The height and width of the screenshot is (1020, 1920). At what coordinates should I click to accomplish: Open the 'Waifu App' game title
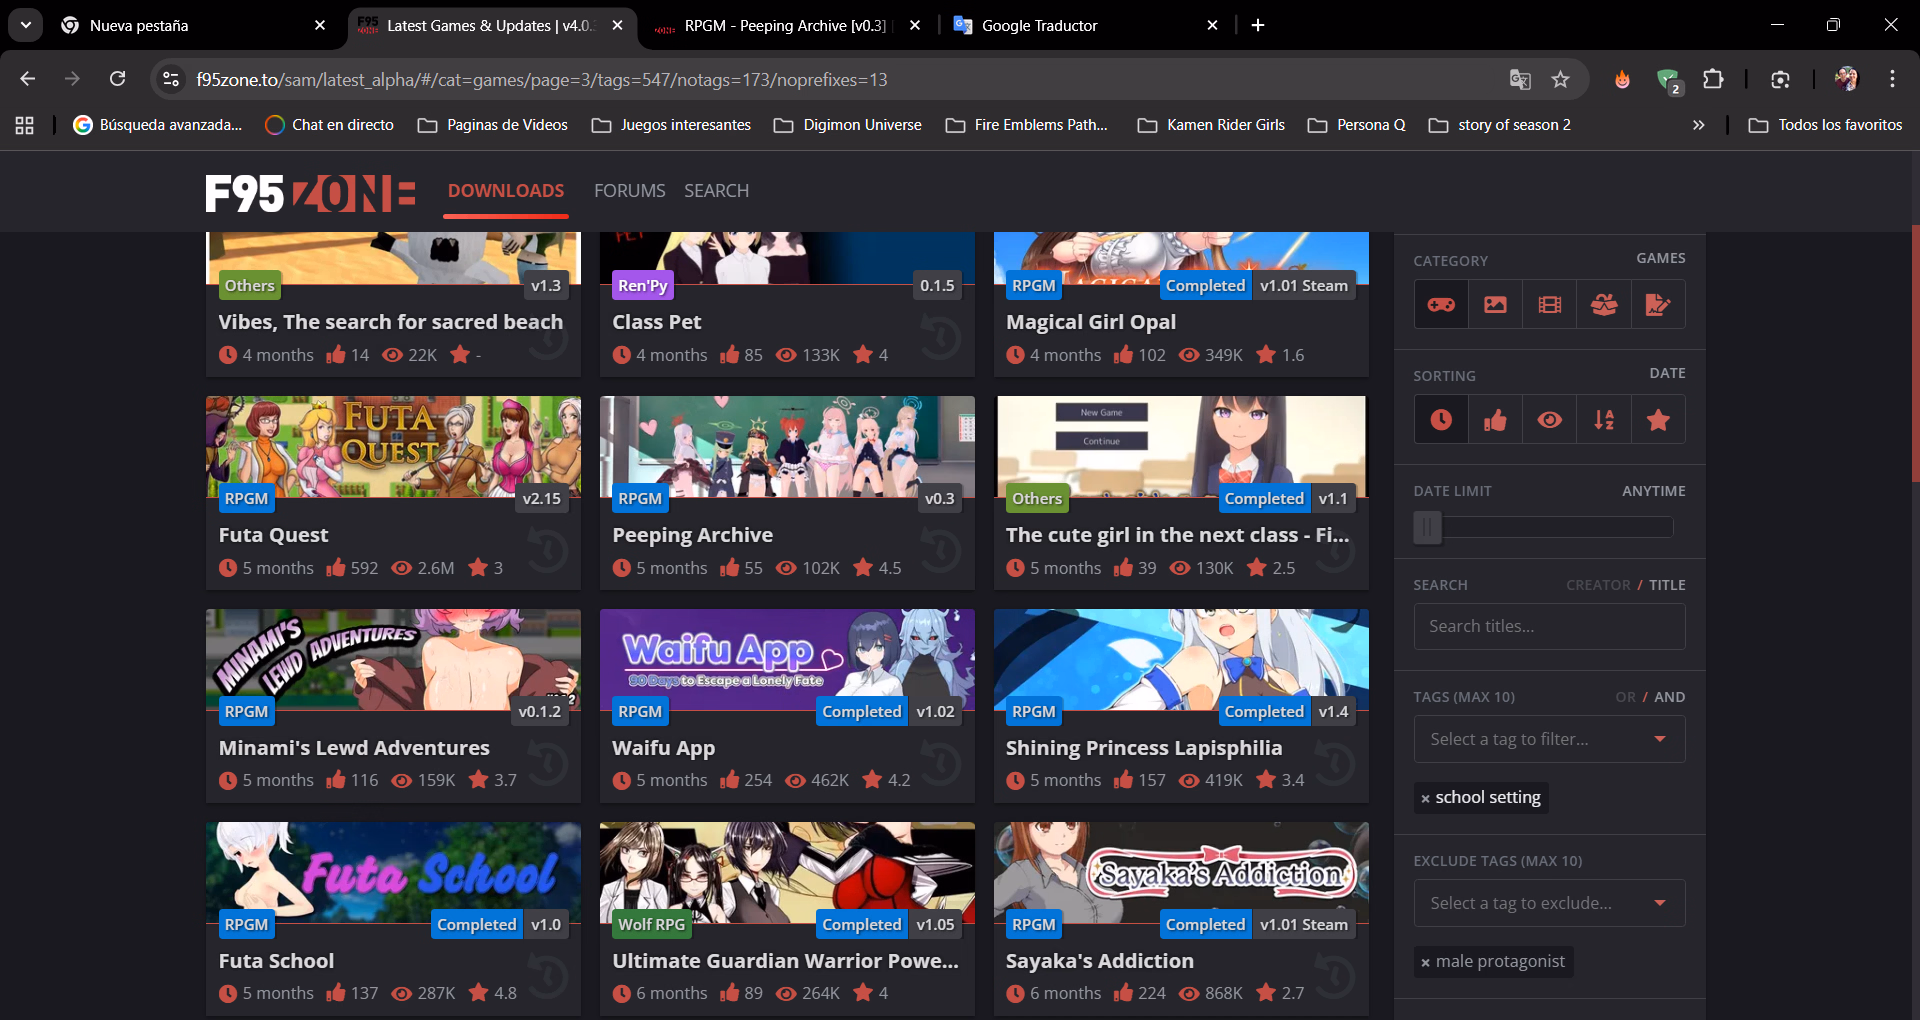(663, 748)
